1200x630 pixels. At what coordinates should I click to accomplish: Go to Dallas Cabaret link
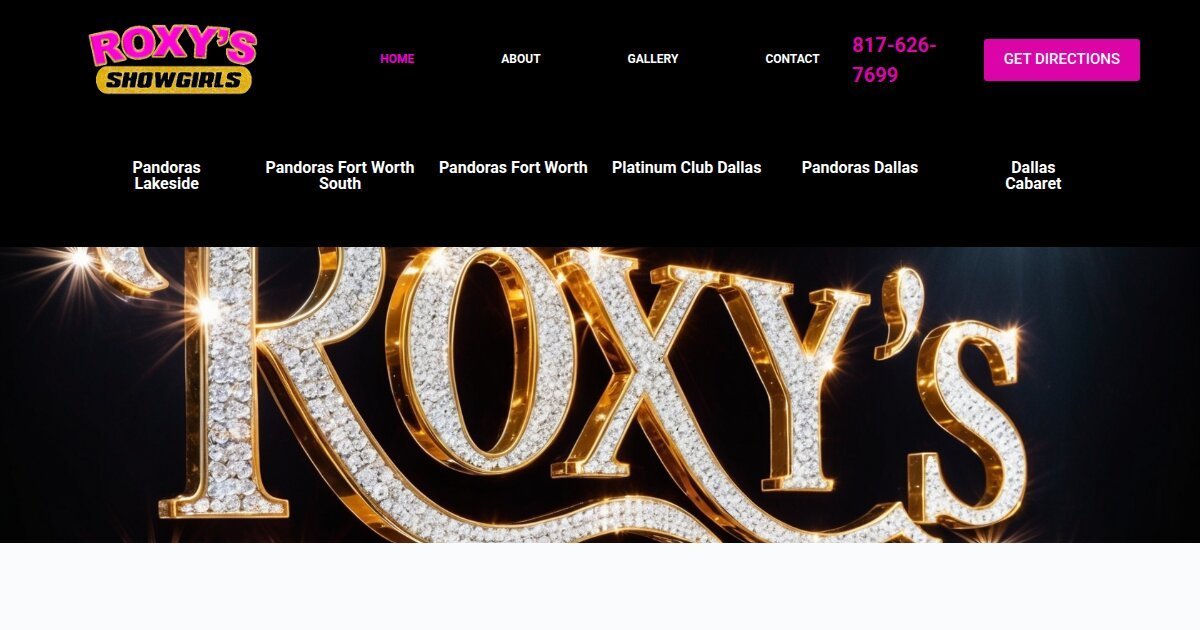[x=1033, y=176]
